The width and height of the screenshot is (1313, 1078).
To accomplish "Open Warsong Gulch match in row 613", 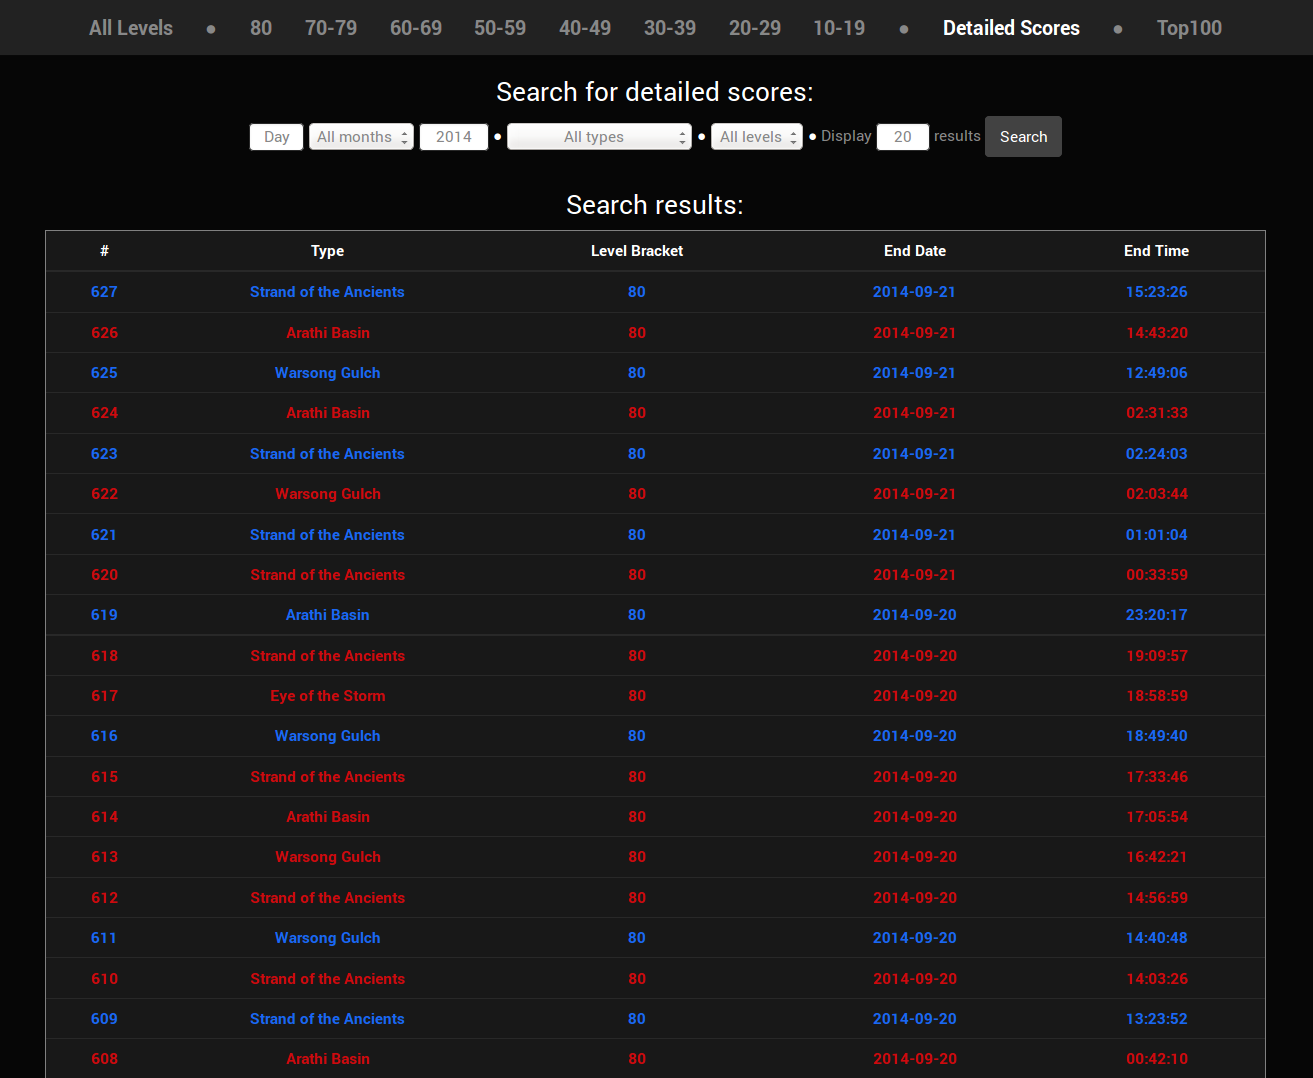I will tap(328, 857).
